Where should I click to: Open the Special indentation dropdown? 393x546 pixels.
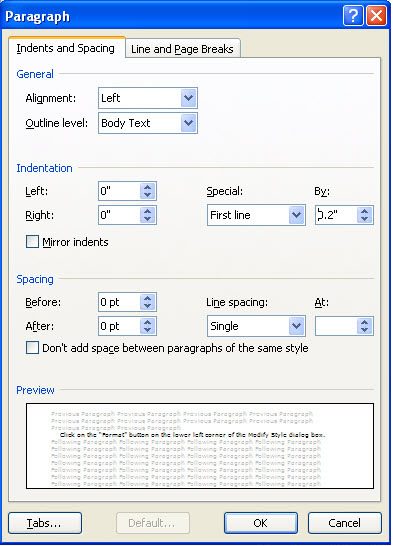(x=296, y=215)
